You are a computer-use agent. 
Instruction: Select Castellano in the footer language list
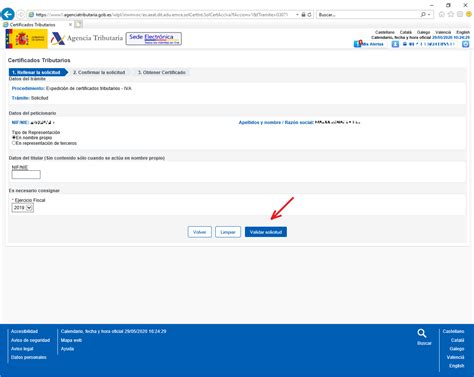click(454, 331)
